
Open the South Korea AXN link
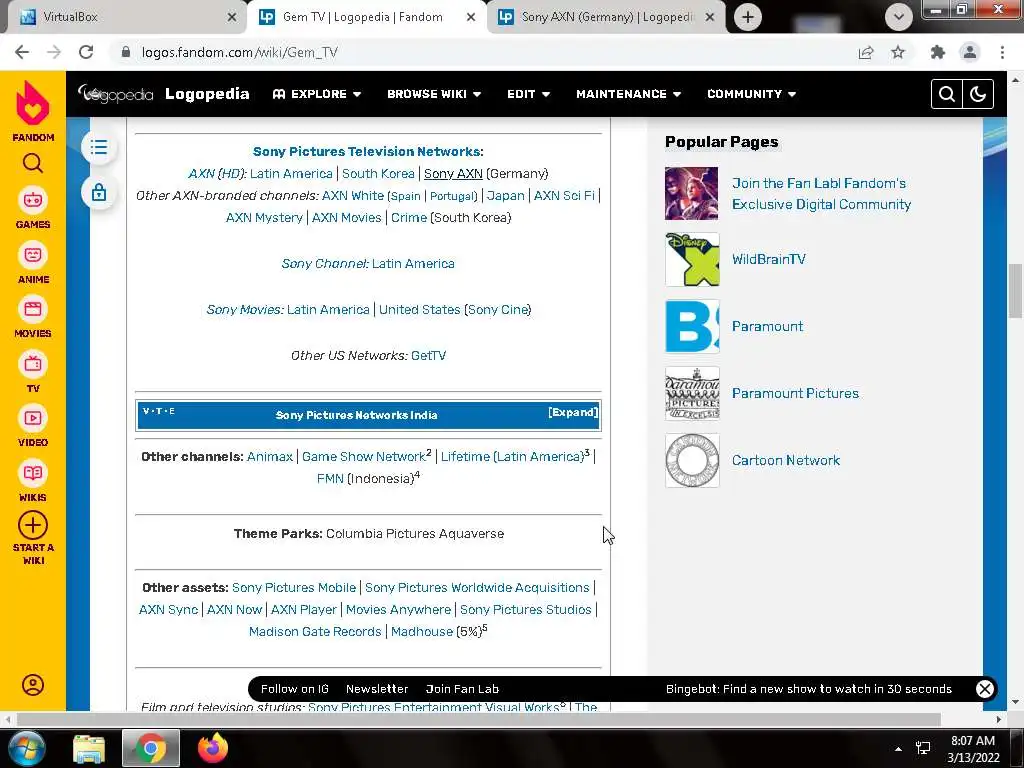(378, 174)
